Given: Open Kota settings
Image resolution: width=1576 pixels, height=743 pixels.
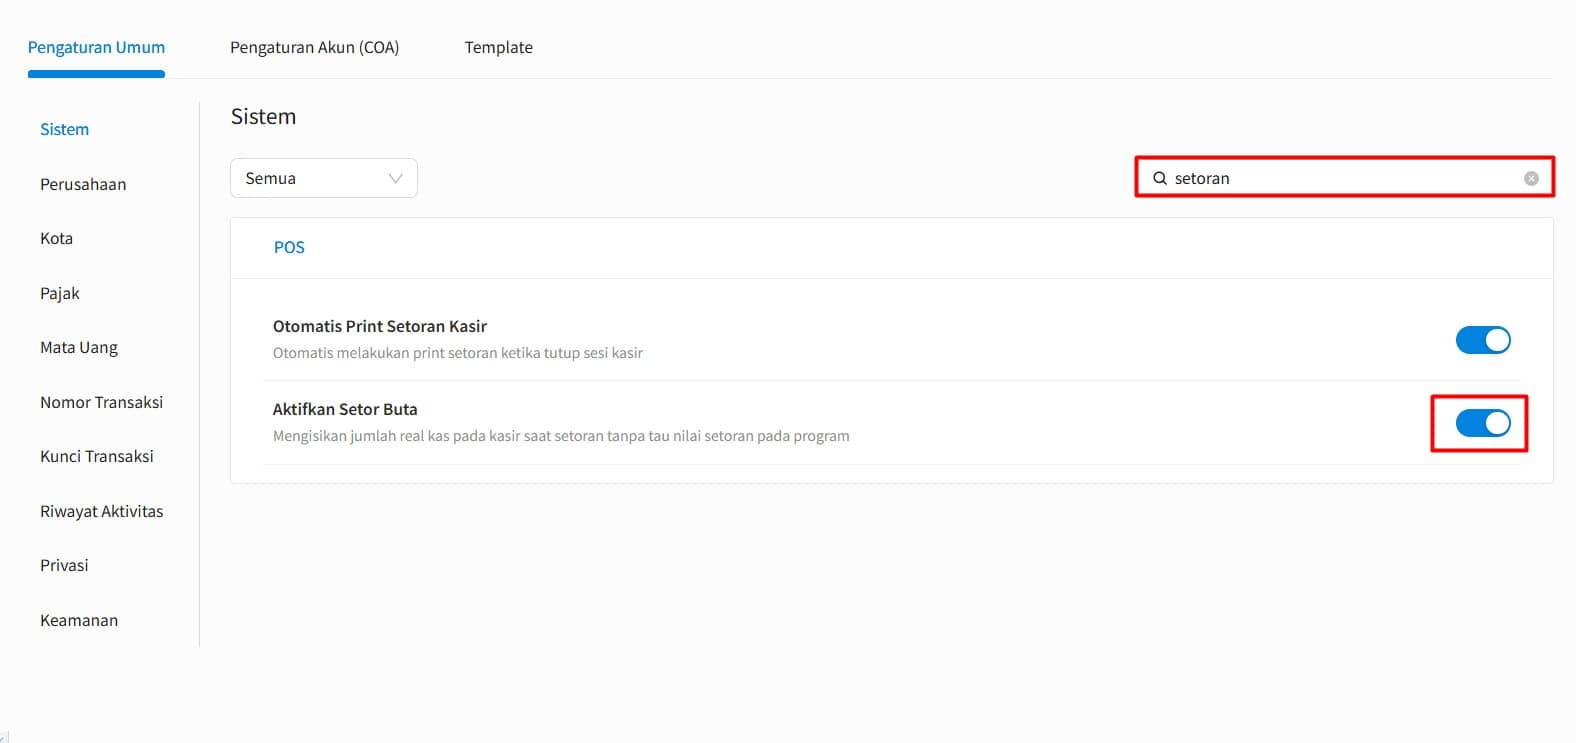Looking at the screenshot, I should click(x=56, y=238).
